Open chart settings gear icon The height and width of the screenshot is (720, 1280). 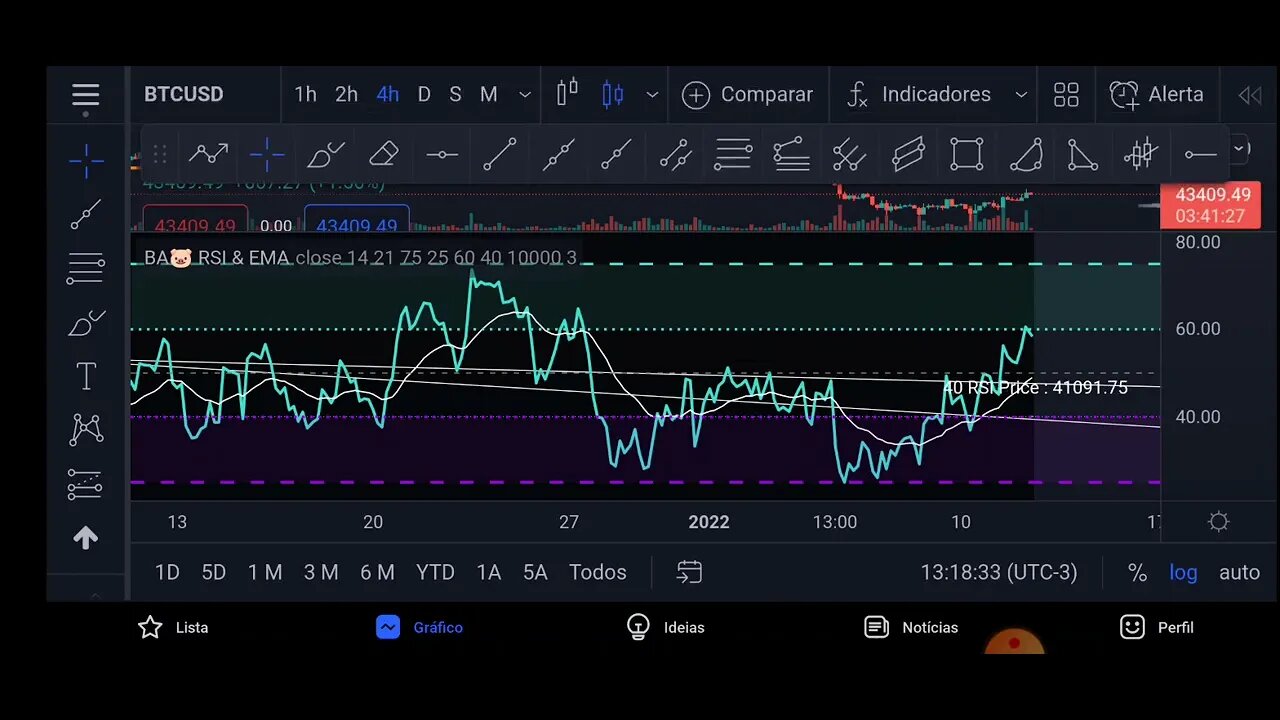point(1218,522)
